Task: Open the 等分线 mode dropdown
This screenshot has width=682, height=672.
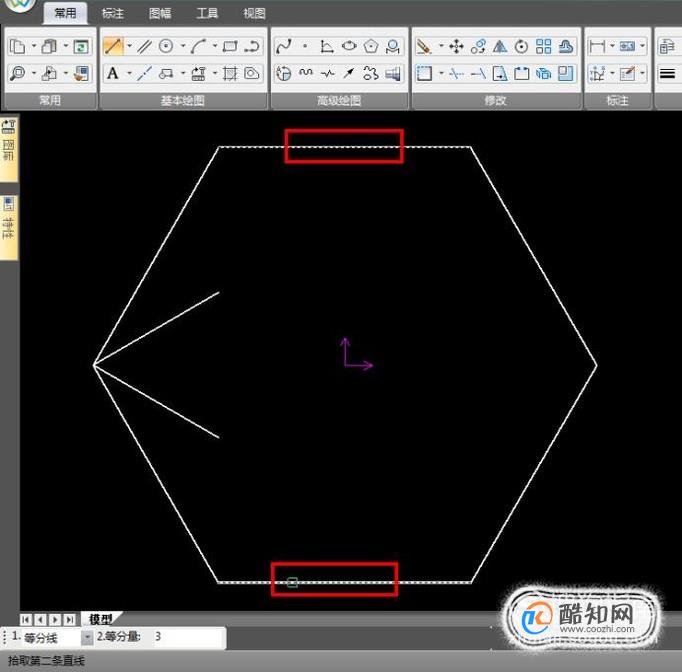Action: (87, 638)
